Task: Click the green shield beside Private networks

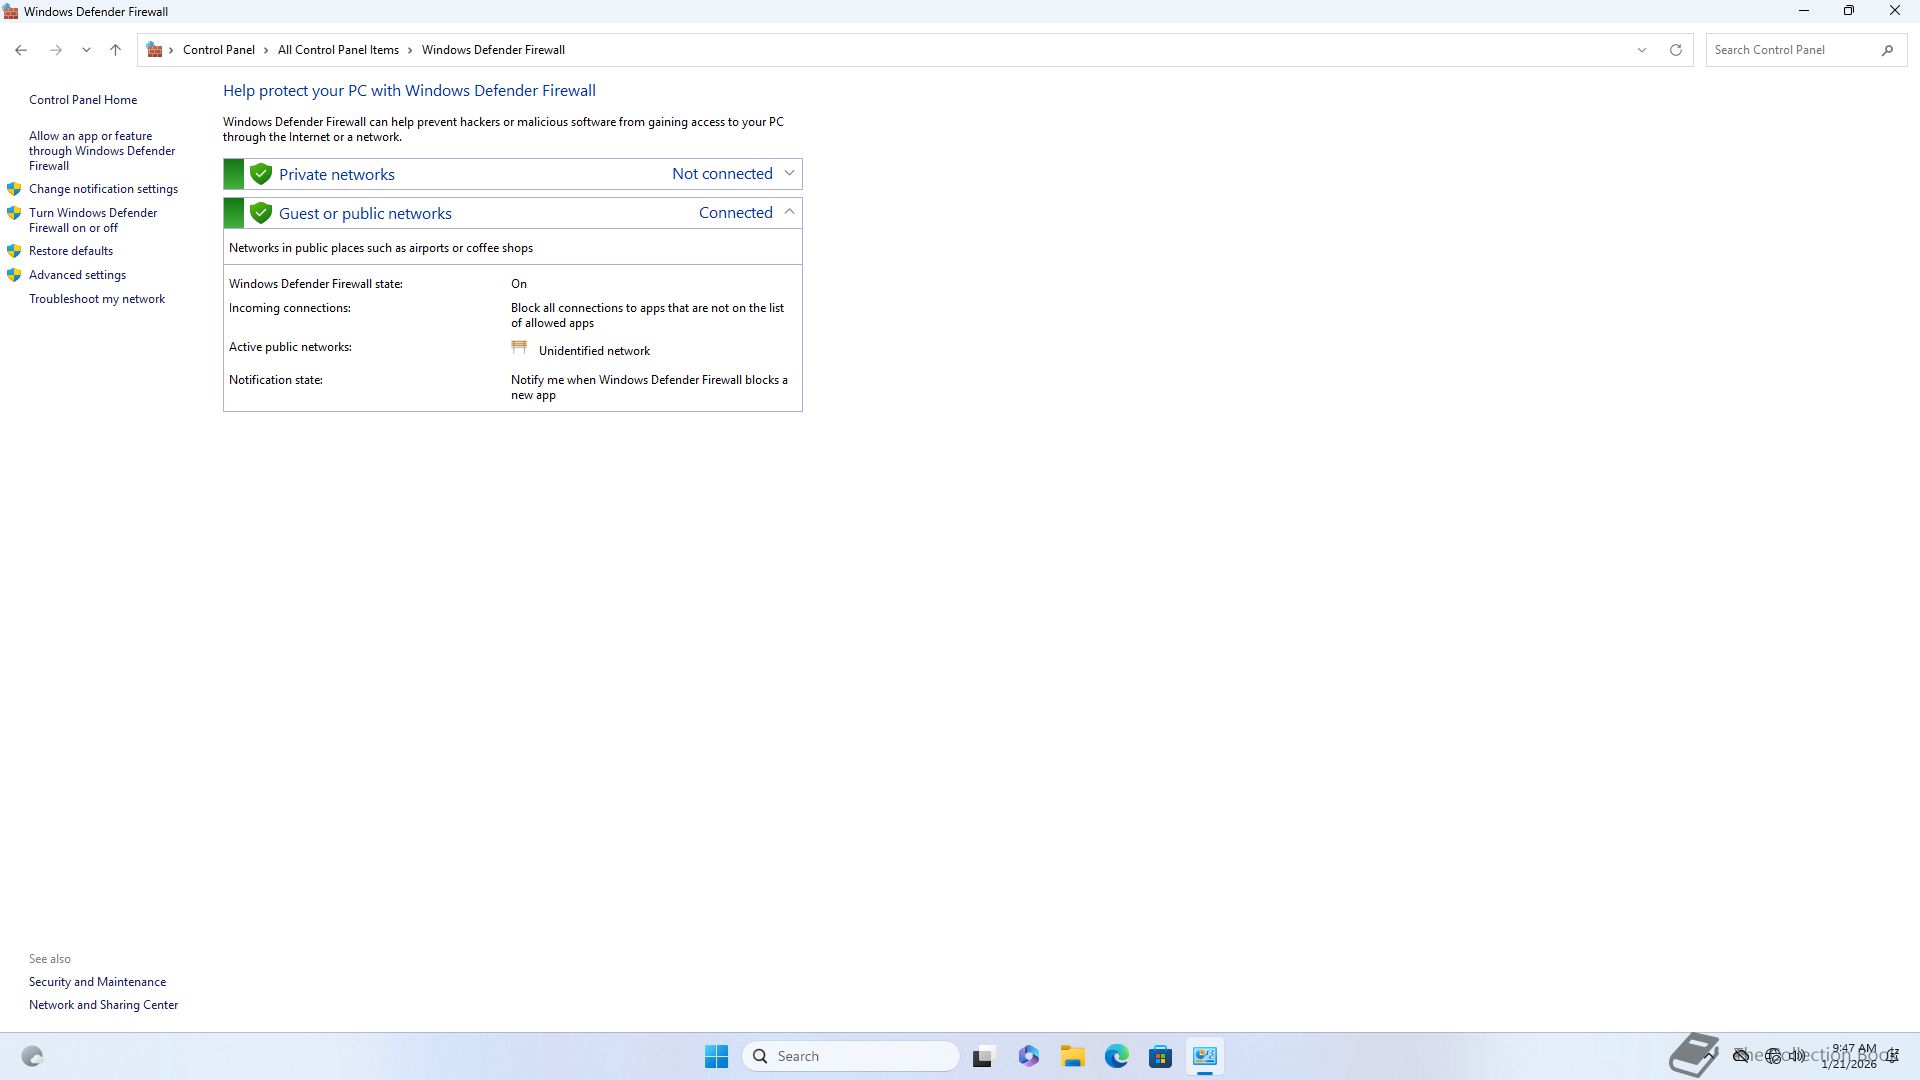Action: coord(261,174)
